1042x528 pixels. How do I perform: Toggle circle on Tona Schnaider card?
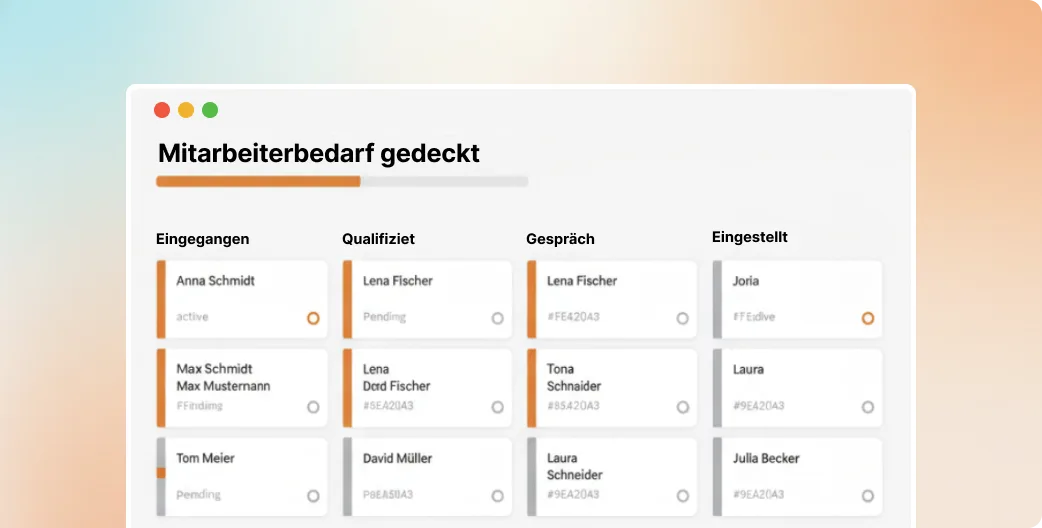683,407
